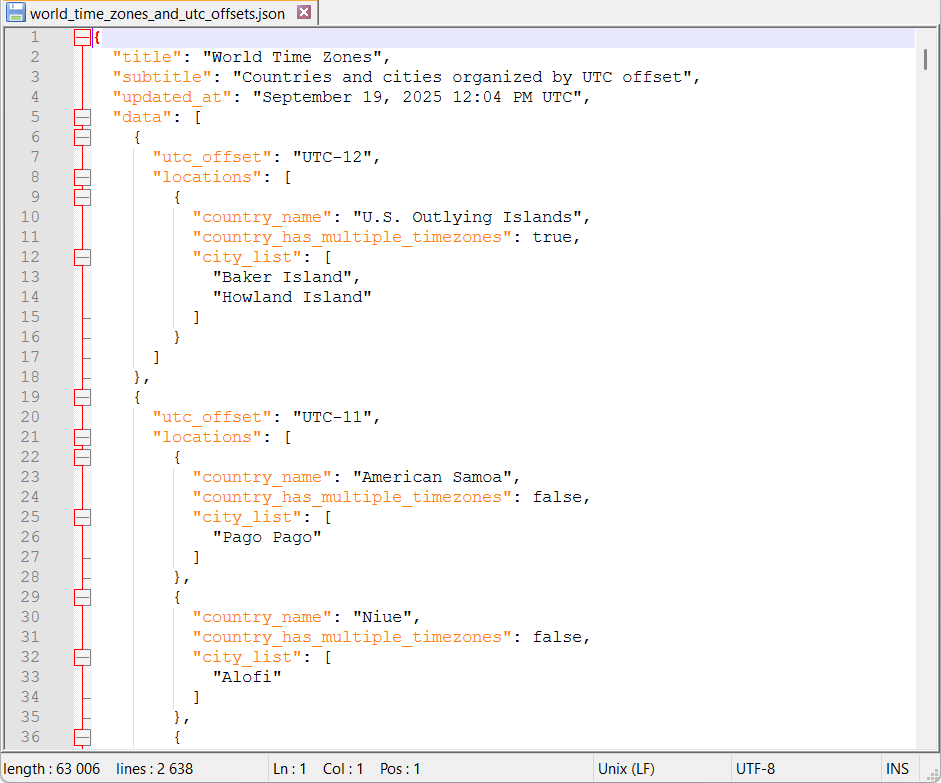
Task: Click the "length: 63 006" status field
Action: 51,768
